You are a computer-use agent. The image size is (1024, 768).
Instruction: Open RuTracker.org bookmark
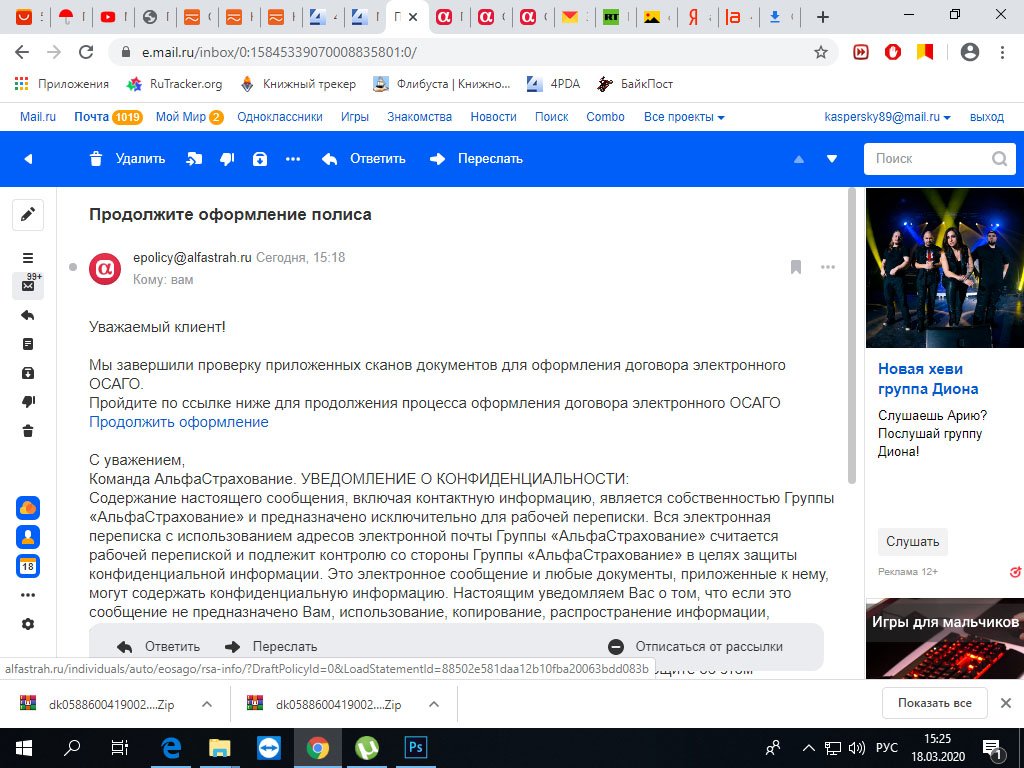(174, 84)
